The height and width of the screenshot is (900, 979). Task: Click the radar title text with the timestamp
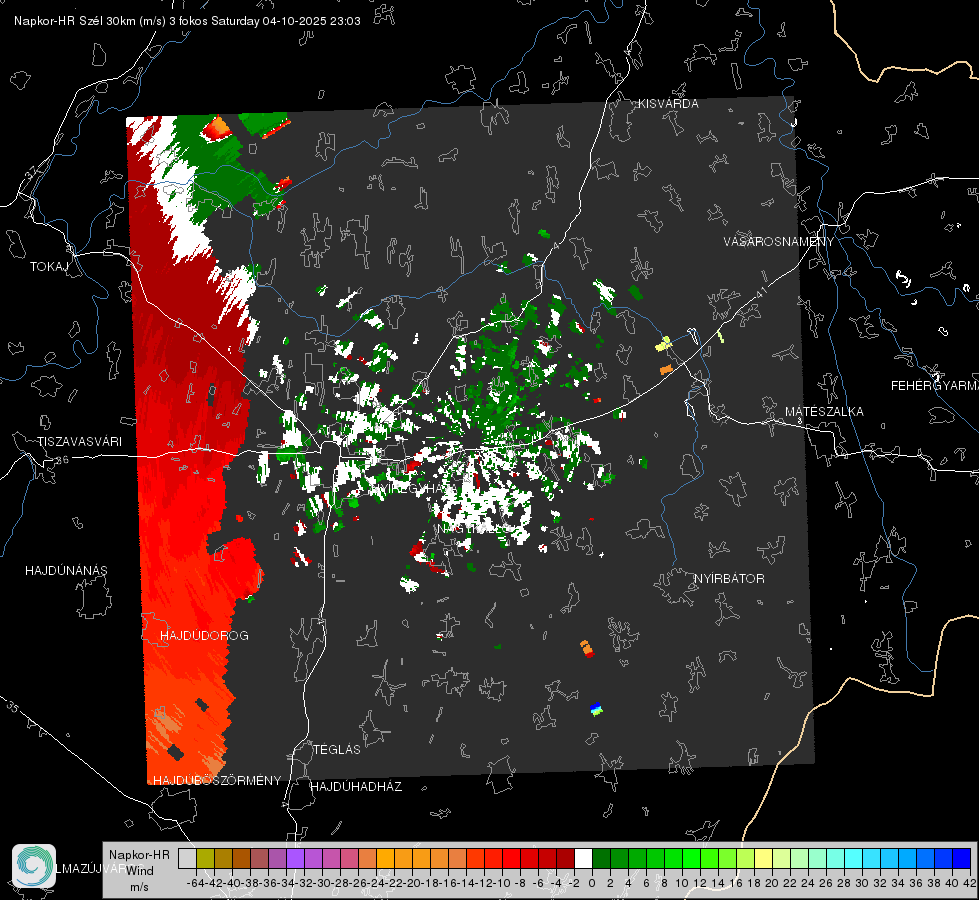187,21
